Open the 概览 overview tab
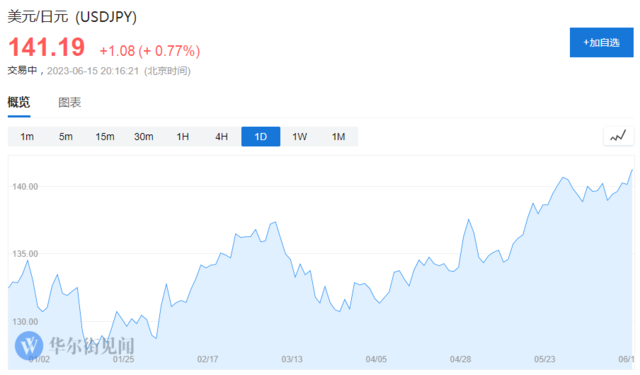Screen dimensions: 640x375 (19, 102)
